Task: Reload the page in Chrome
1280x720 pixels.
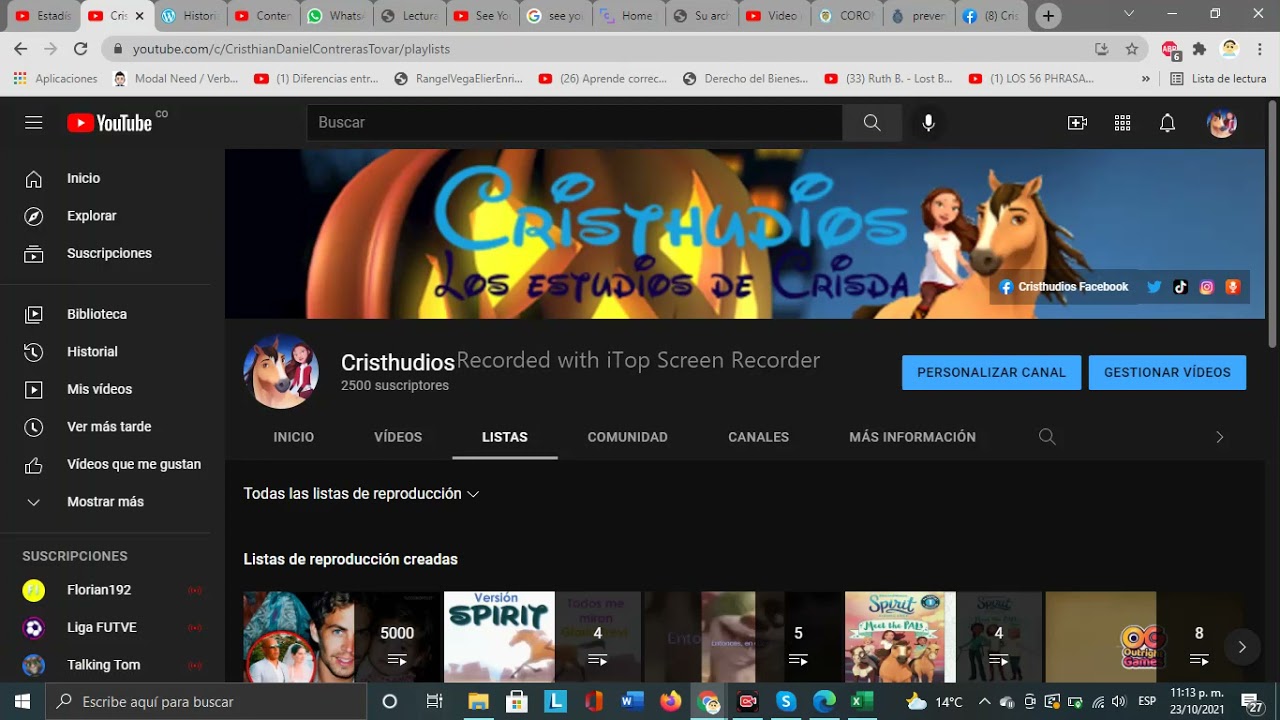Action: pos(81,48)
